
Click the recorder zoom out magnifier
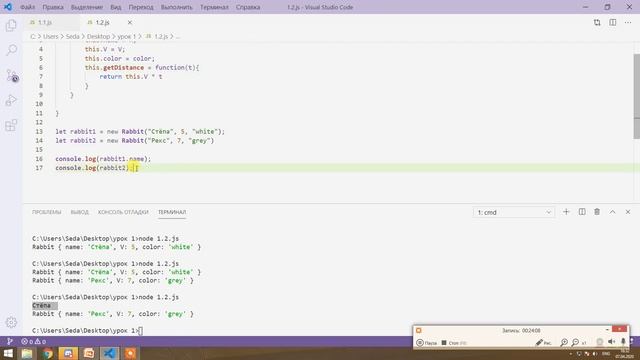click(x=575, y=342)
